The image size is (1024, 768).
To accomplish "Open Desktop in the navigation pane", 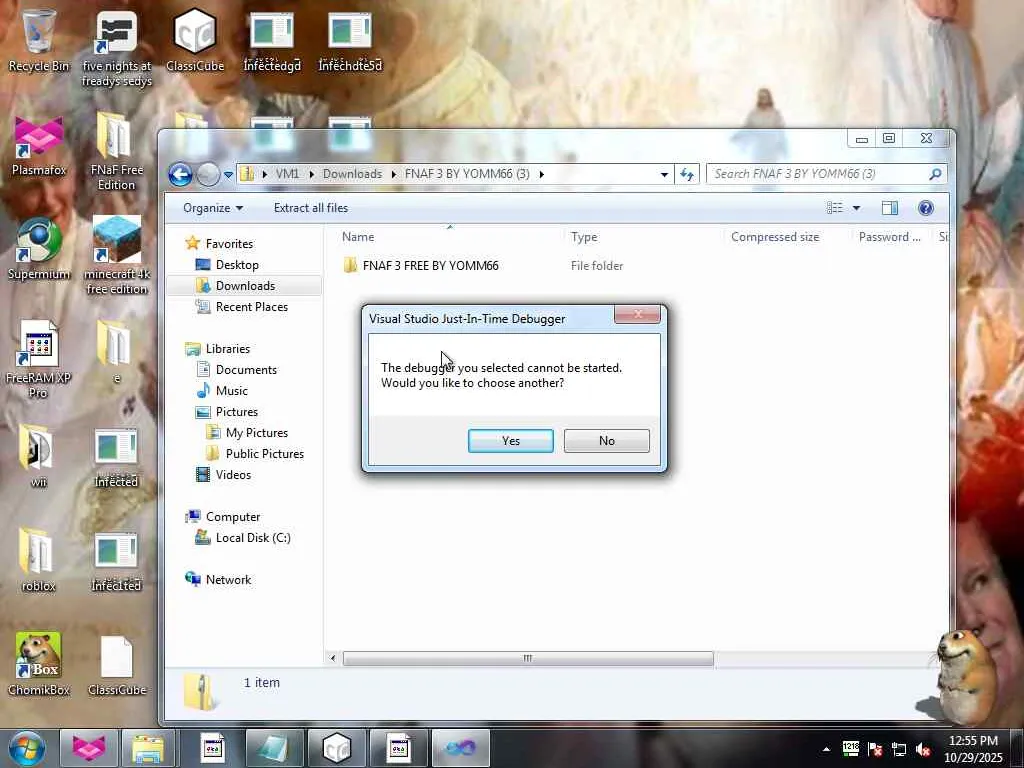I will point(237,264).
